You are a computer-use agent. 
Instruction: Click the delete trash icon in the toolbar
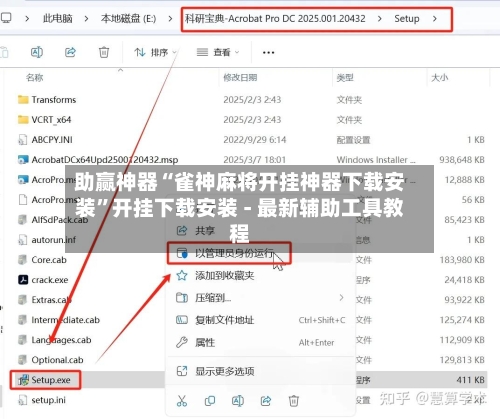[x=104, y=52]
